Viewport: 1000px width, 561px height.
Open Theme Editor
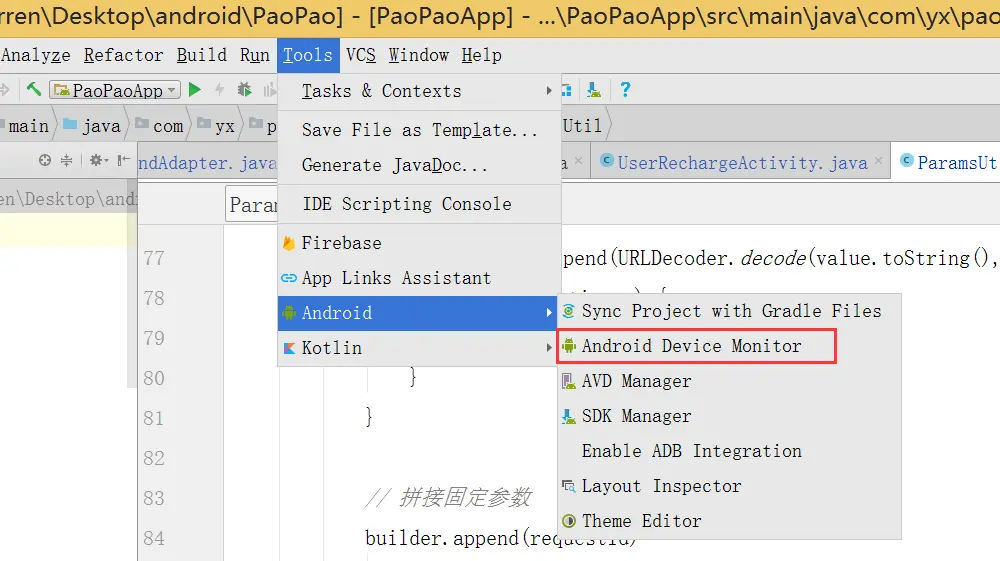point(730,521)
